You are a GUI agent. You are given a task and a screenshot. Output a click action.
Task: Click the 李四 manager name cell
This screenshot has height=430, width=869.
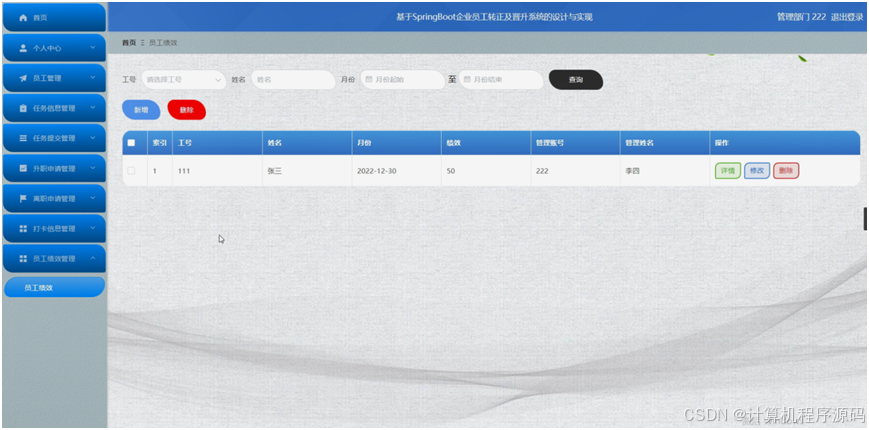pyautogui.click(x=664, y=171)
